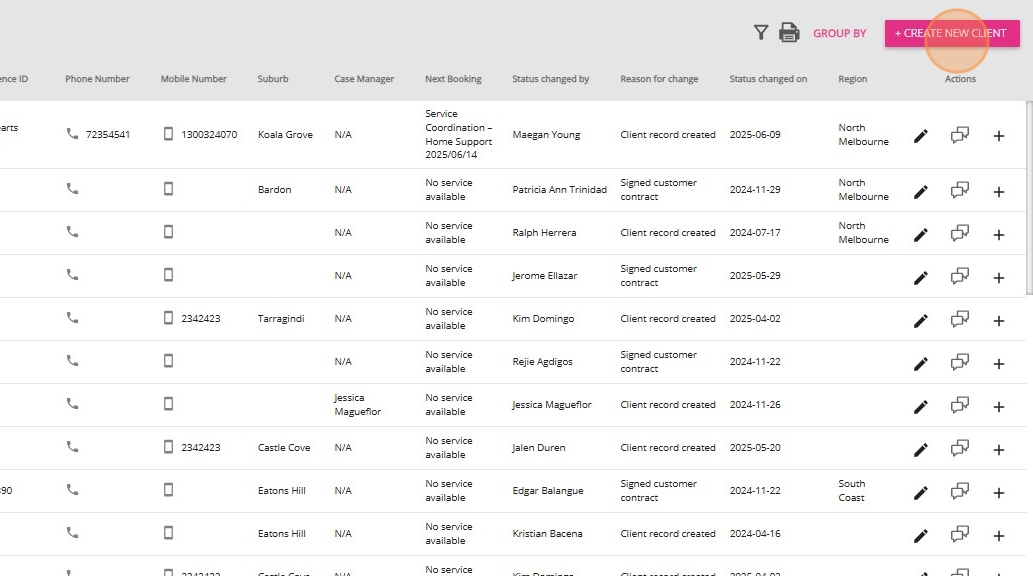1033x576 pixels.
Task: Click the Jerome Ellazar name cell
Action: click(544, 275)
